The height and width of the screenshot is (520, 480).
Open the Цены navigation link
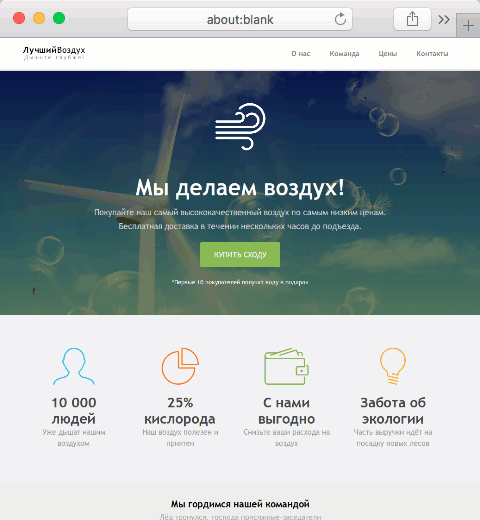pyautogui.click(x=388, y=54)
